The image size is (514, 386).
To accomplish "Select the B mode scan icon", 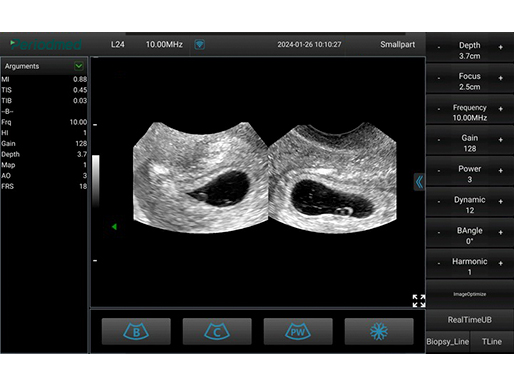I will 136,331.
